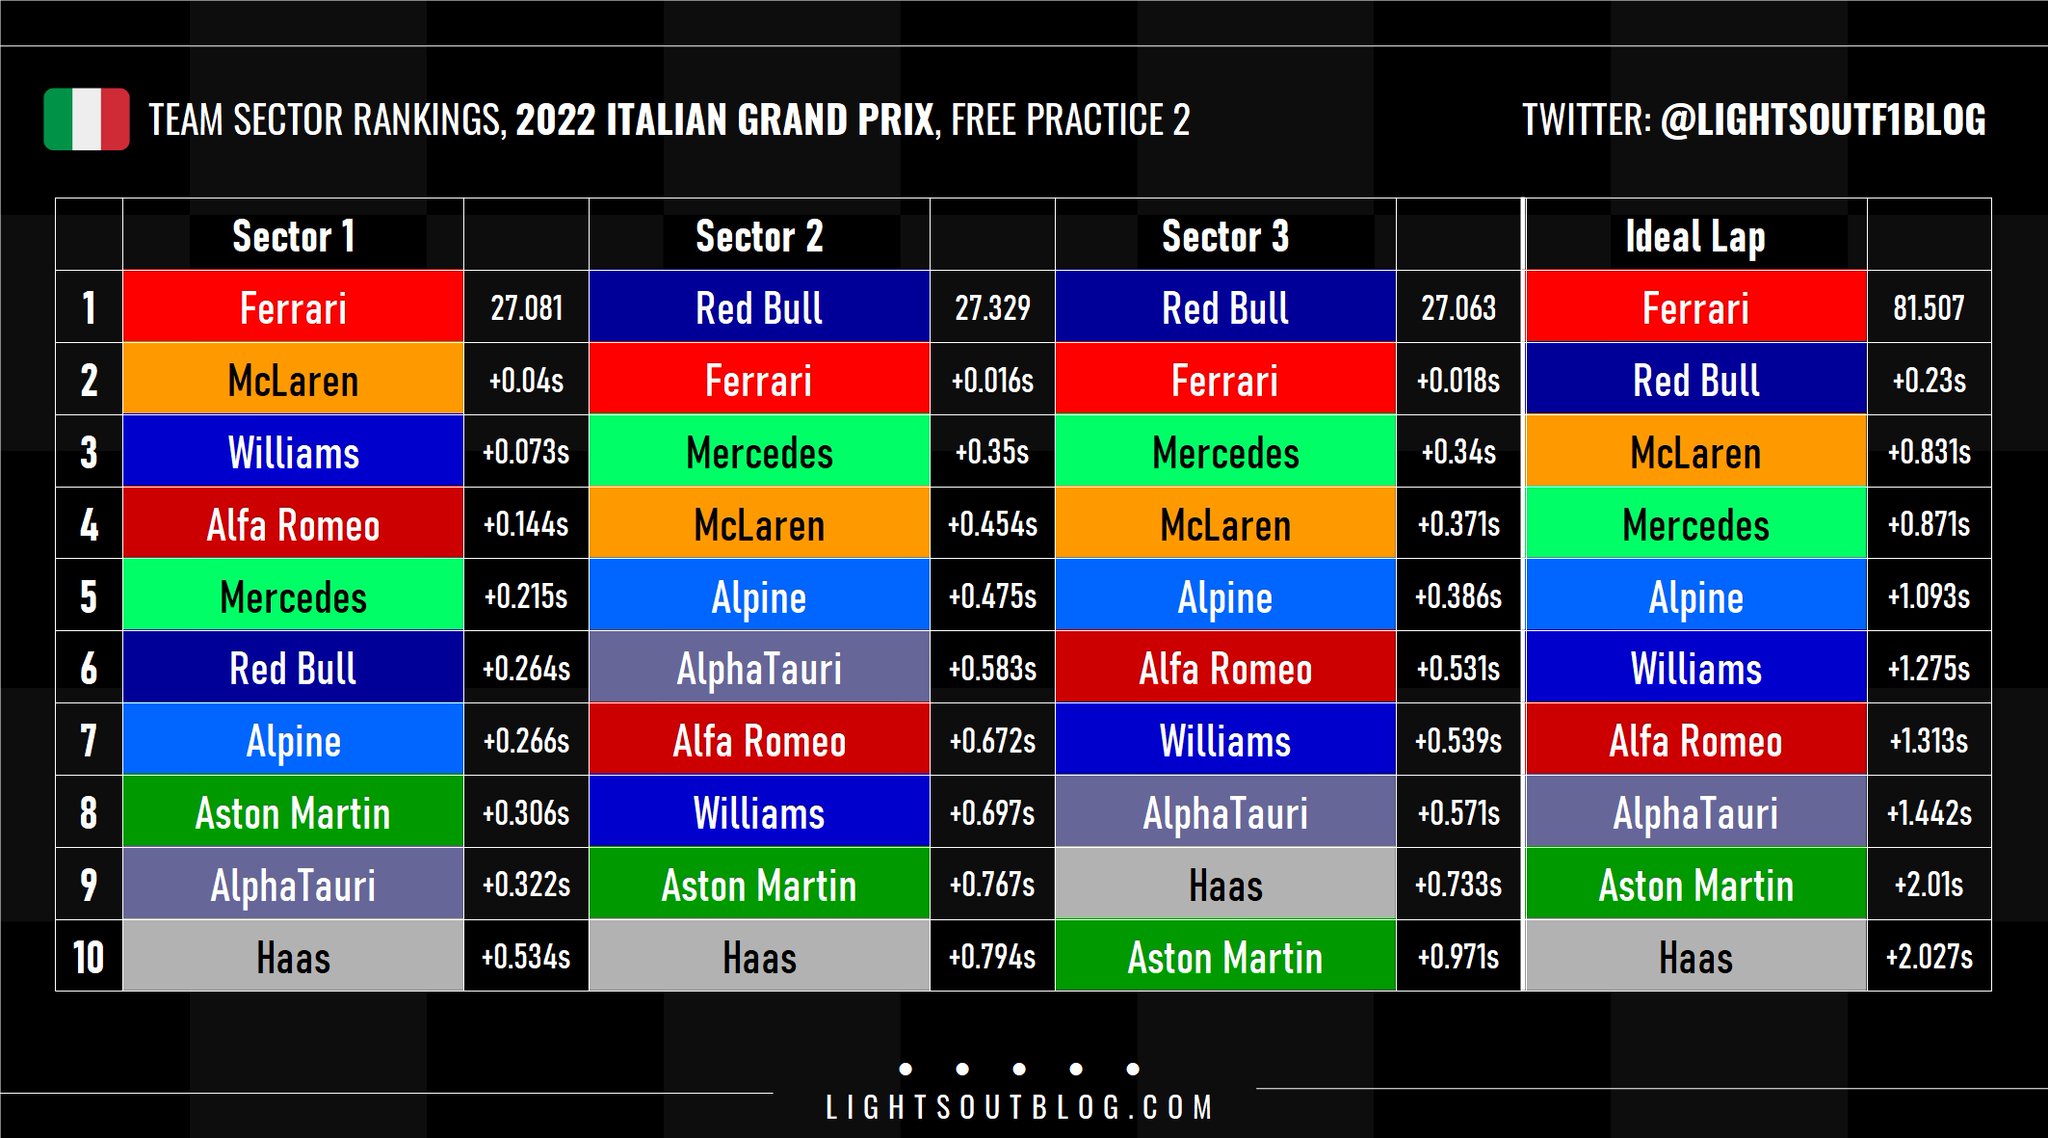The height and width of the screenshot is (1138, 2048).
Task: Click the 27.329 Sector 2 time
Action: [992, 308]
